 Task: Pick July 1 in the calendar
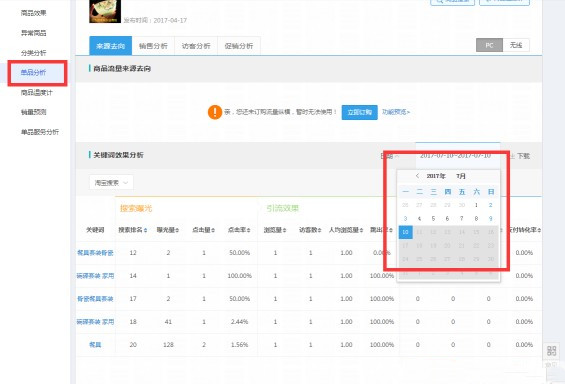pyautogui.click(x=476, y=205)
